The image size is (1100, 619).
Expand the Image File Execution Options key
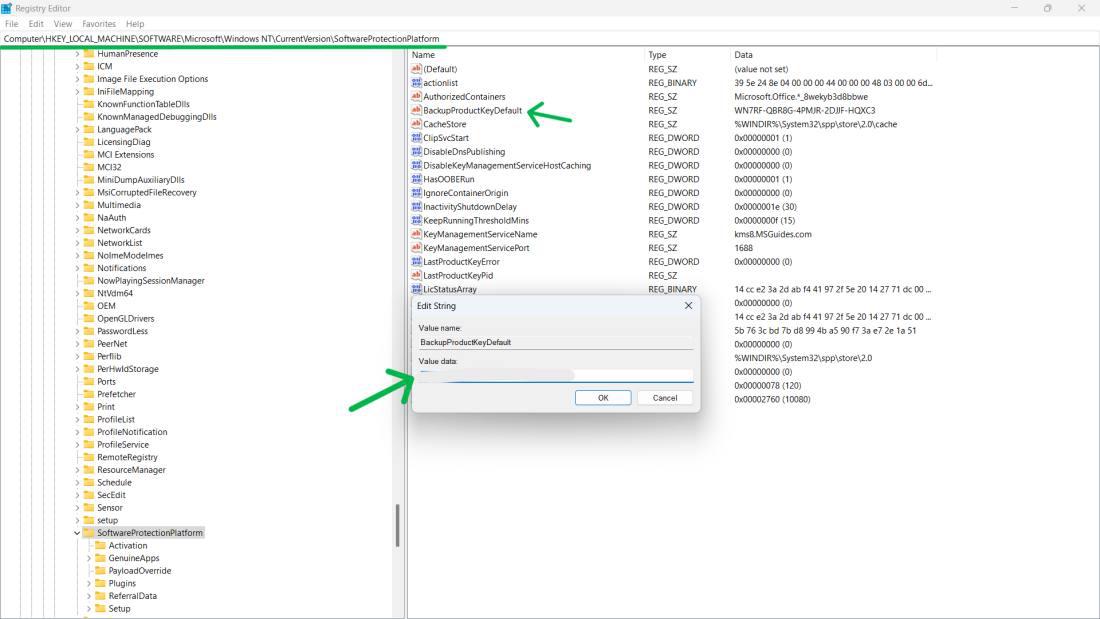point(77,79)
